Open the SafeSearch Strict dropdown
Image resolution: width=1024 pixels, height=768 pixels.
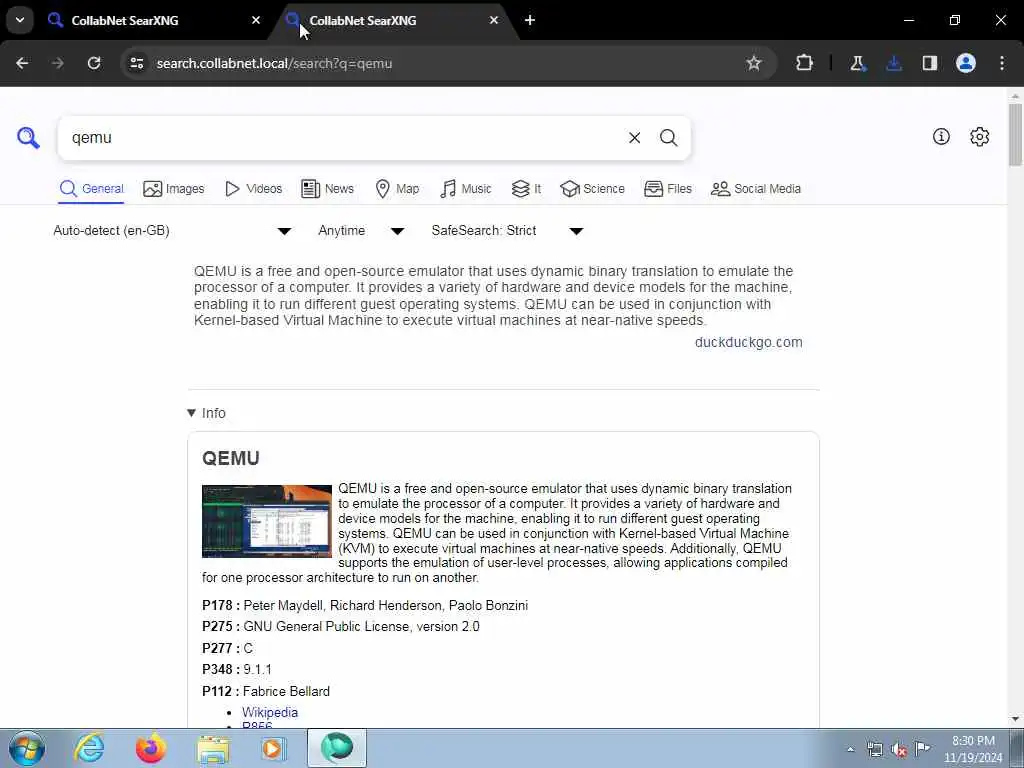point(507,231)
